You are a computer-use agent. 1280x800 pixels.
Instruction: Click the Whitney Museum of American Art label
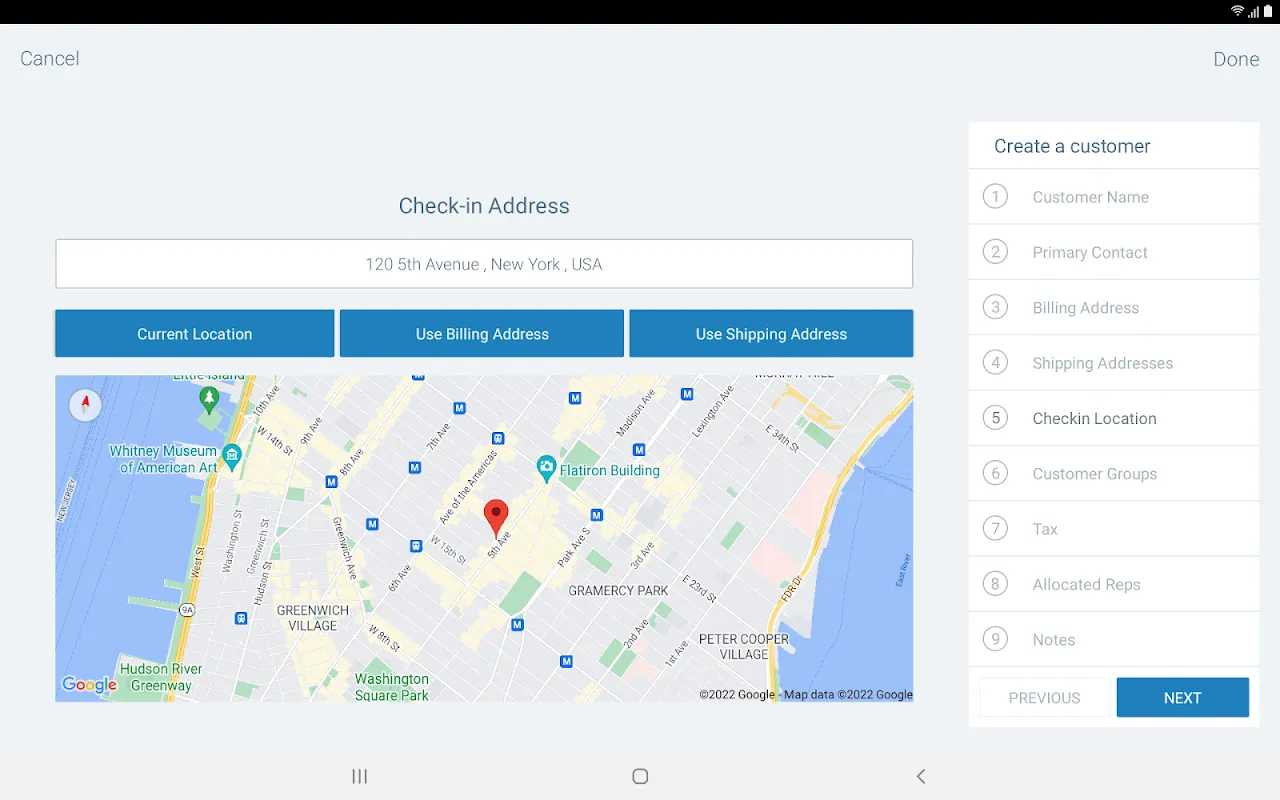click(163, 459)
